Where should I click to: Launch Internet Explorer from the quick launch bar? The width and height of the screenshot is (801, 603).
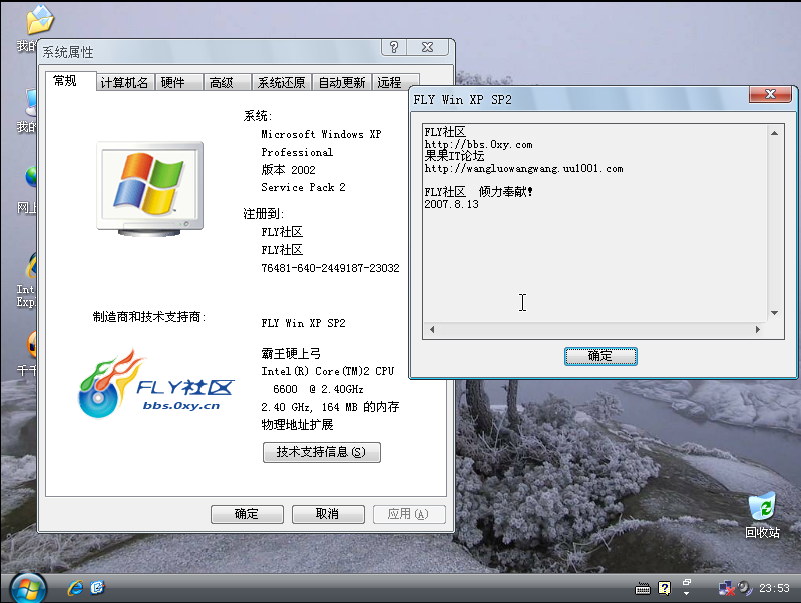click(x=75, y=588)
